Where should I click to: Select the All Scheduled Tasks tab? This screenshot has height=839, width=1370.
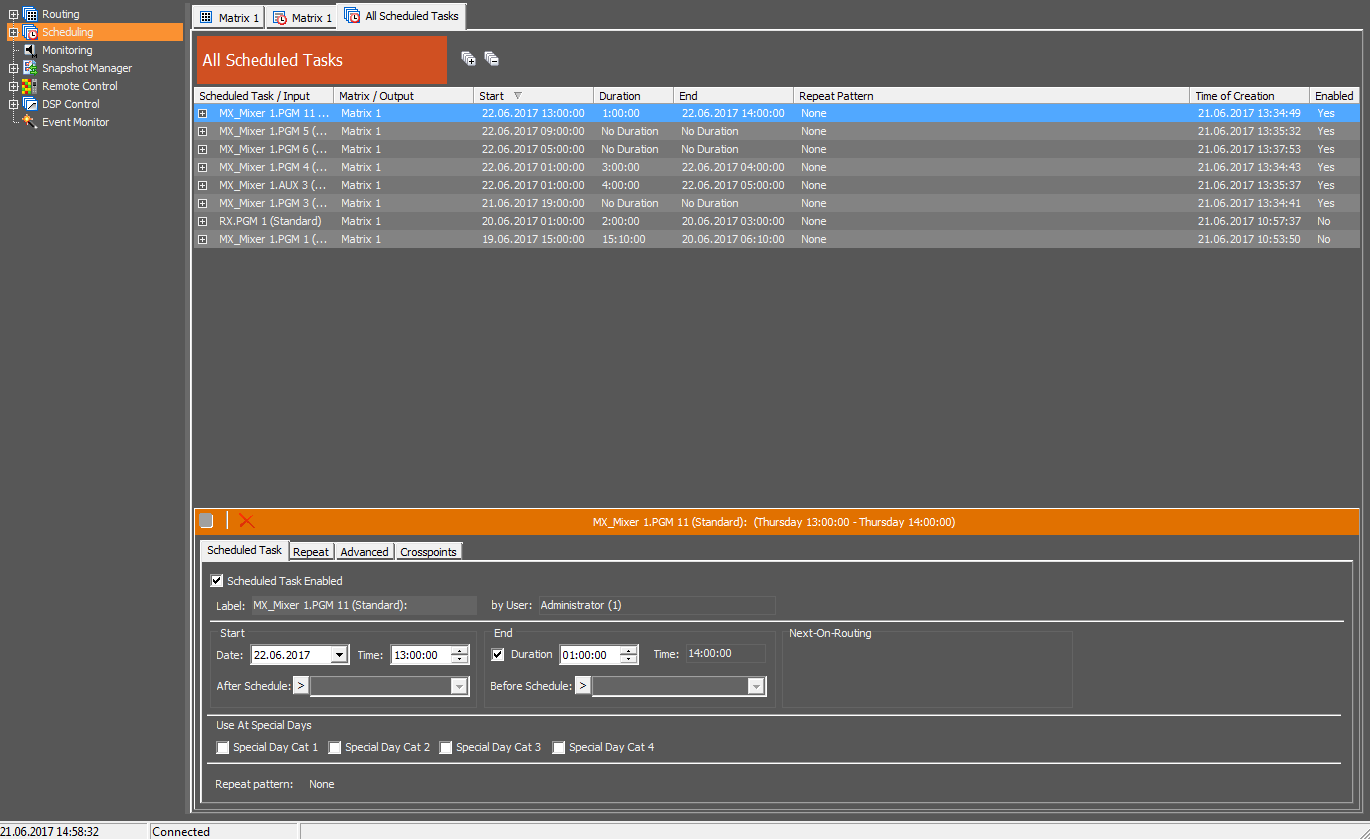(402, 16)
